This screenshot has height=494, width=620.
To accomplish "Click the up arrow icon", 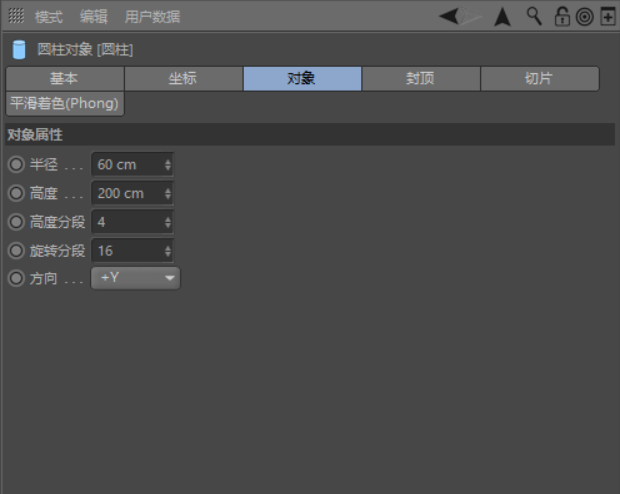I will pyautogui.click(x=502, y=16).
